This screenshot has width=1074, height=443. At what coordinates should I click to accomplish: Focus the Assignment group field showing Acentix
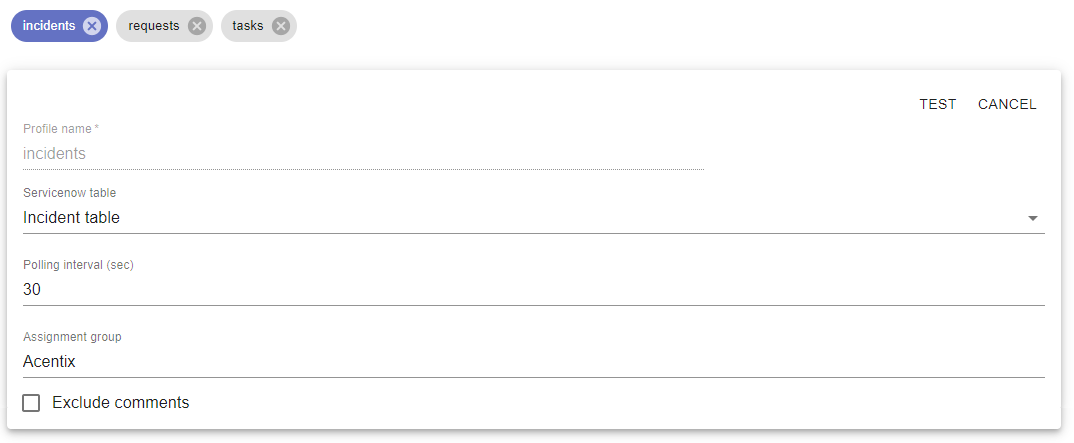coord(534,362)
